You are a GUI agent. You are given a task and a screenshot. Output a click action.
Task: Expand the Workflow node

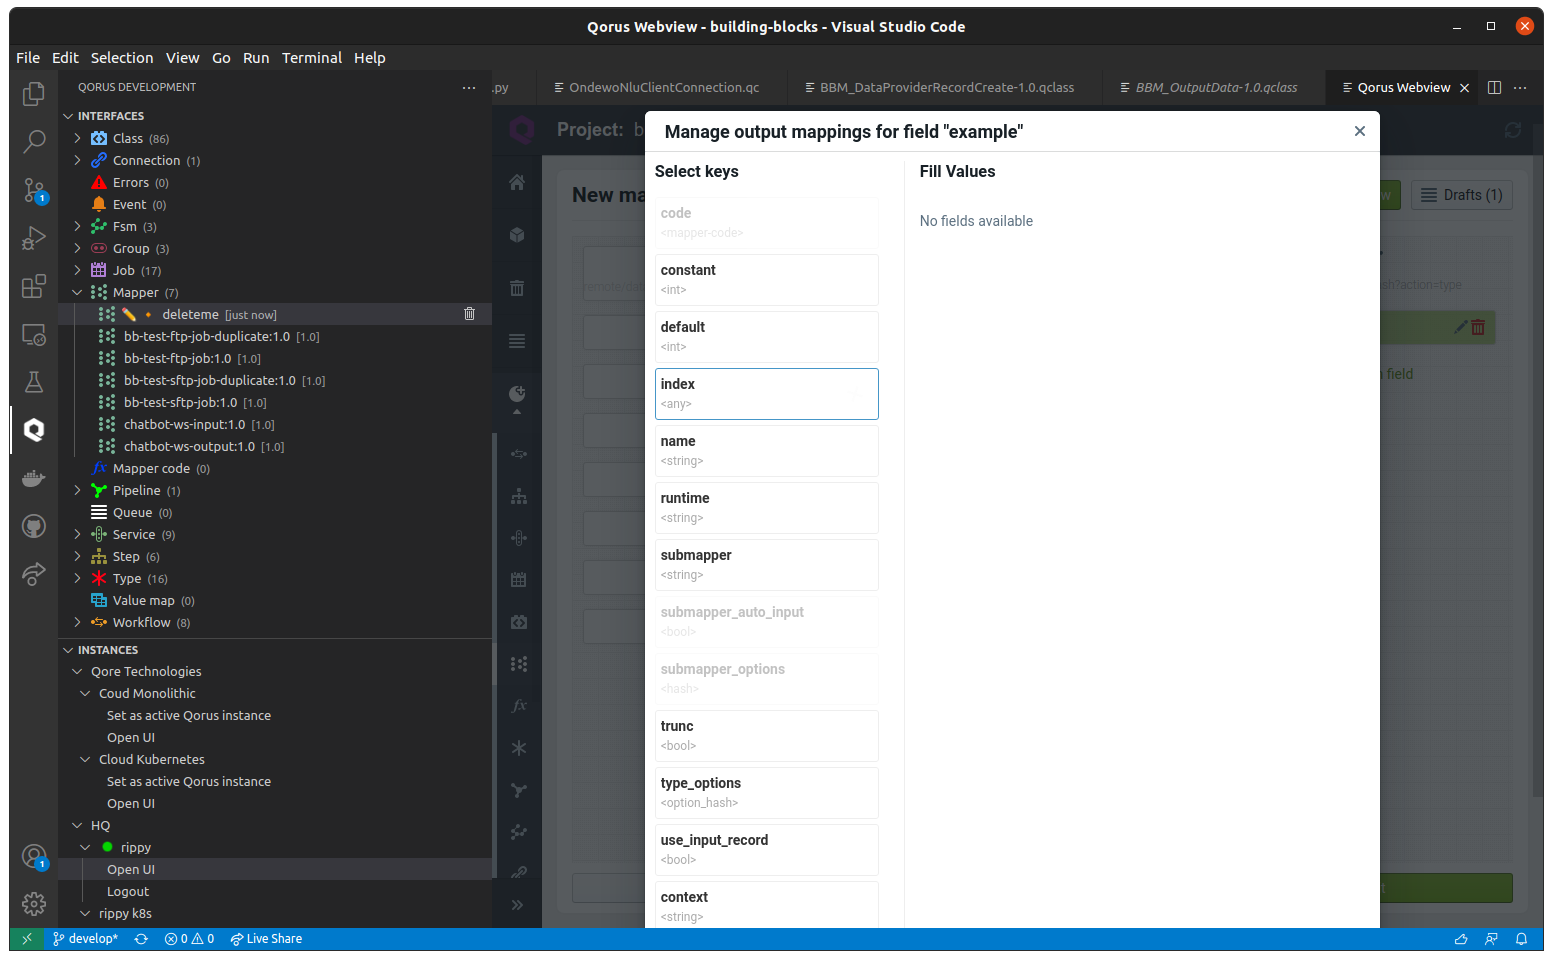tap(77, 622)
